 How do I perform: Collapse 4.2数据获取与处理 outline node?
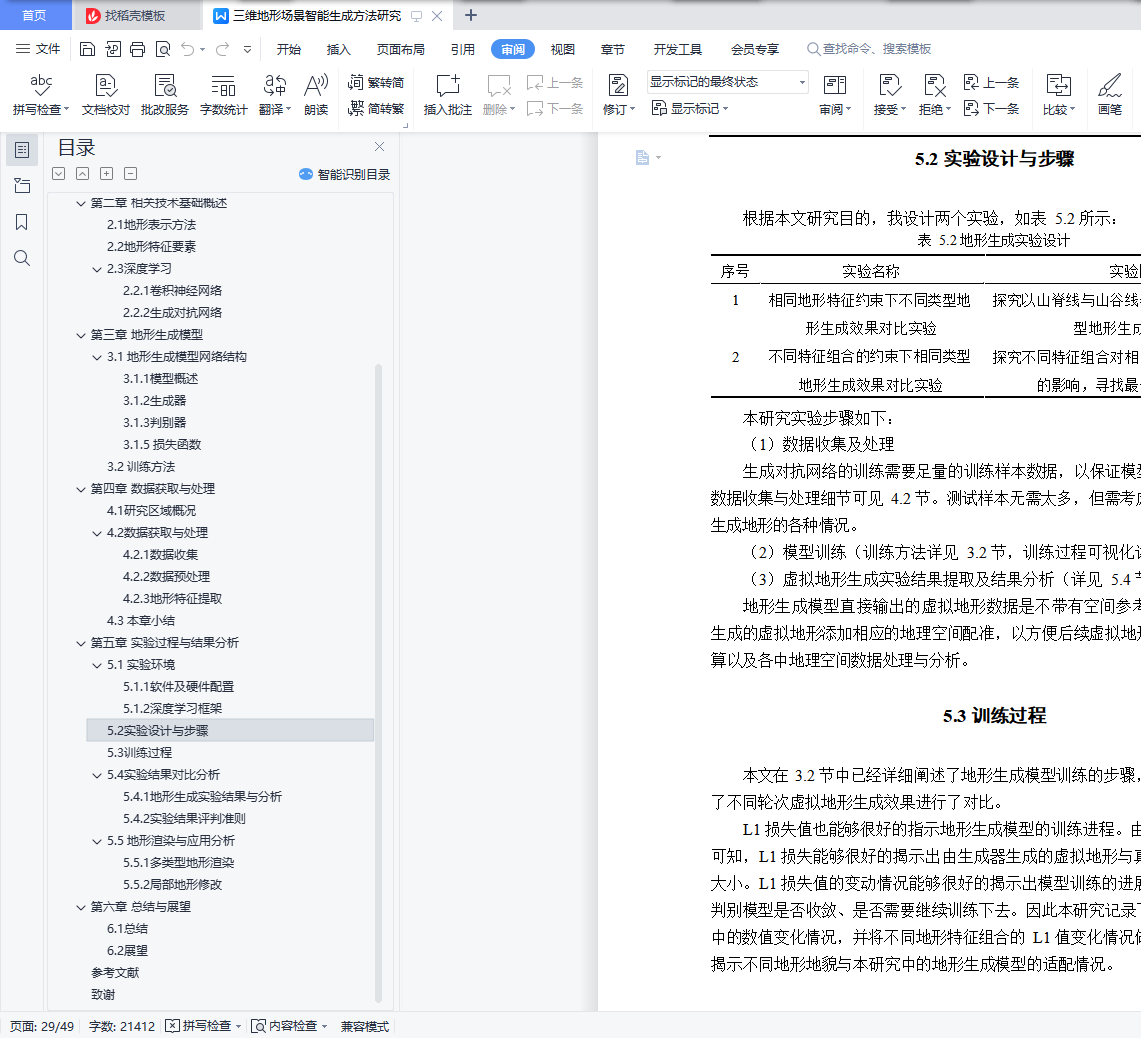97,533
